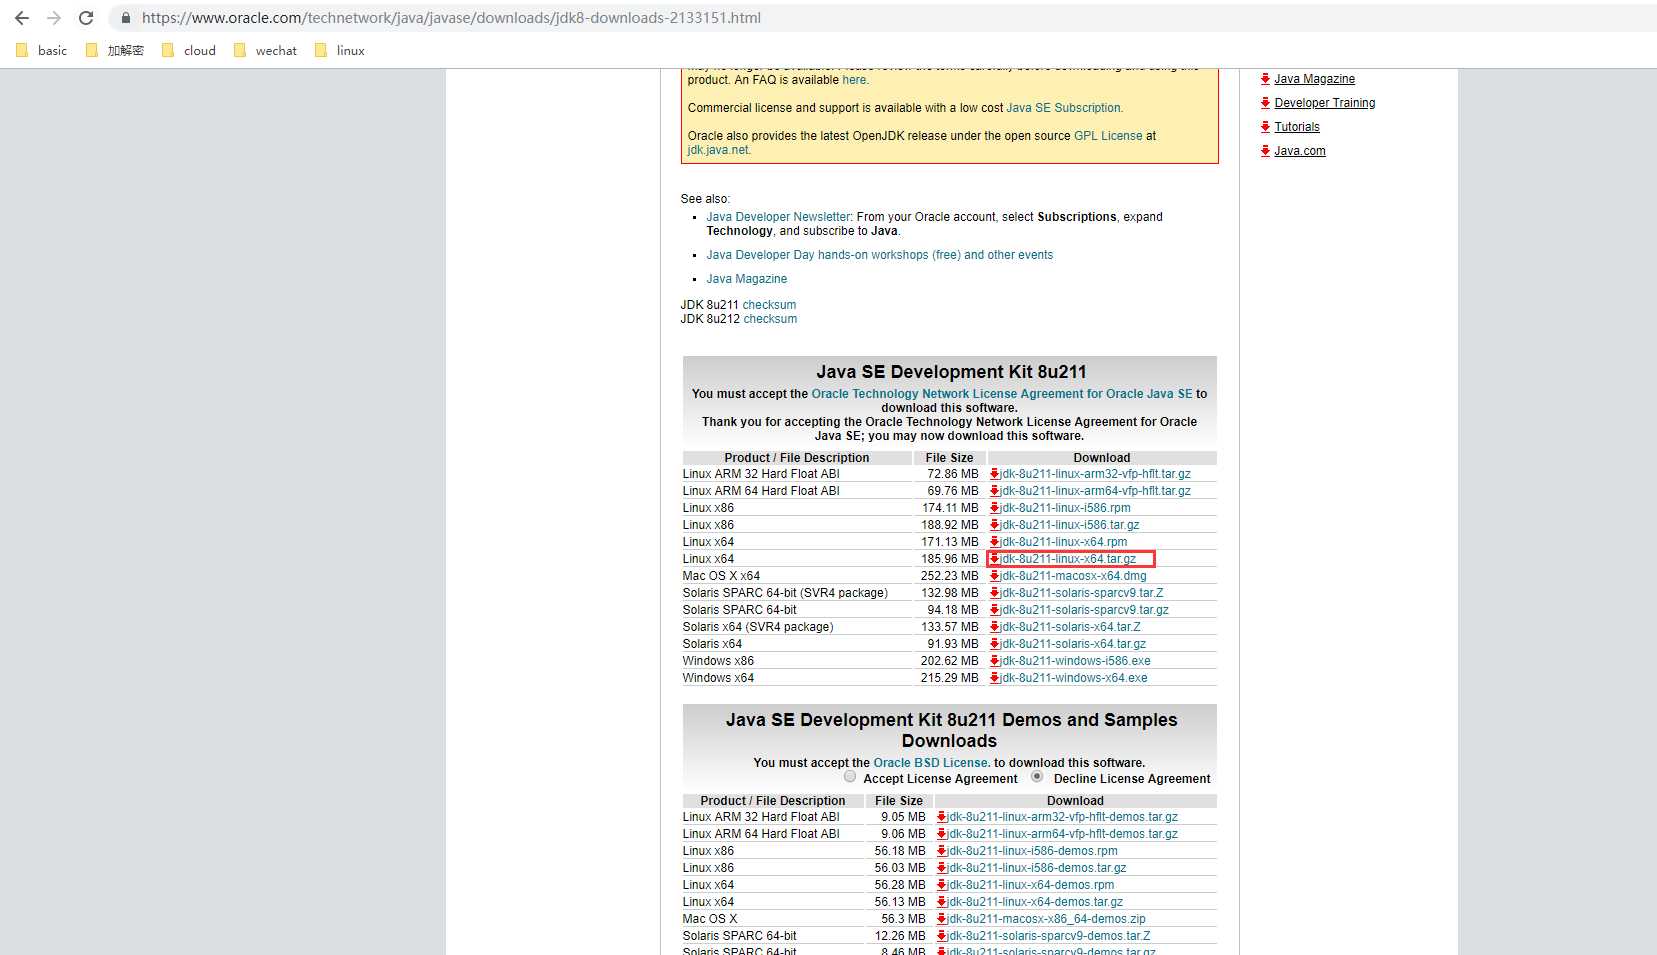1657x955 pixels.
Task: Open the Java Developer Newsletter link
Action: pos(778,217)
